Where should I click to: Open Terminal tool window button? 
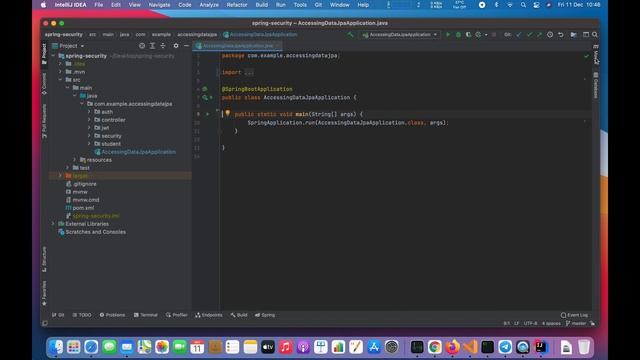146,315
